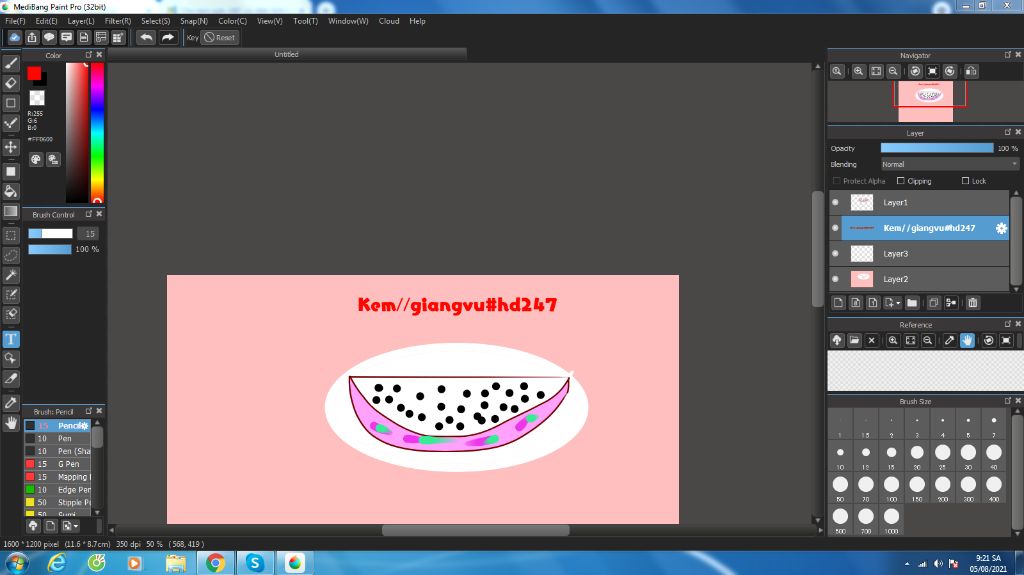Enable the layer Lock checkbox
The width and height of the screenshot is (1024, 575).
965,181
